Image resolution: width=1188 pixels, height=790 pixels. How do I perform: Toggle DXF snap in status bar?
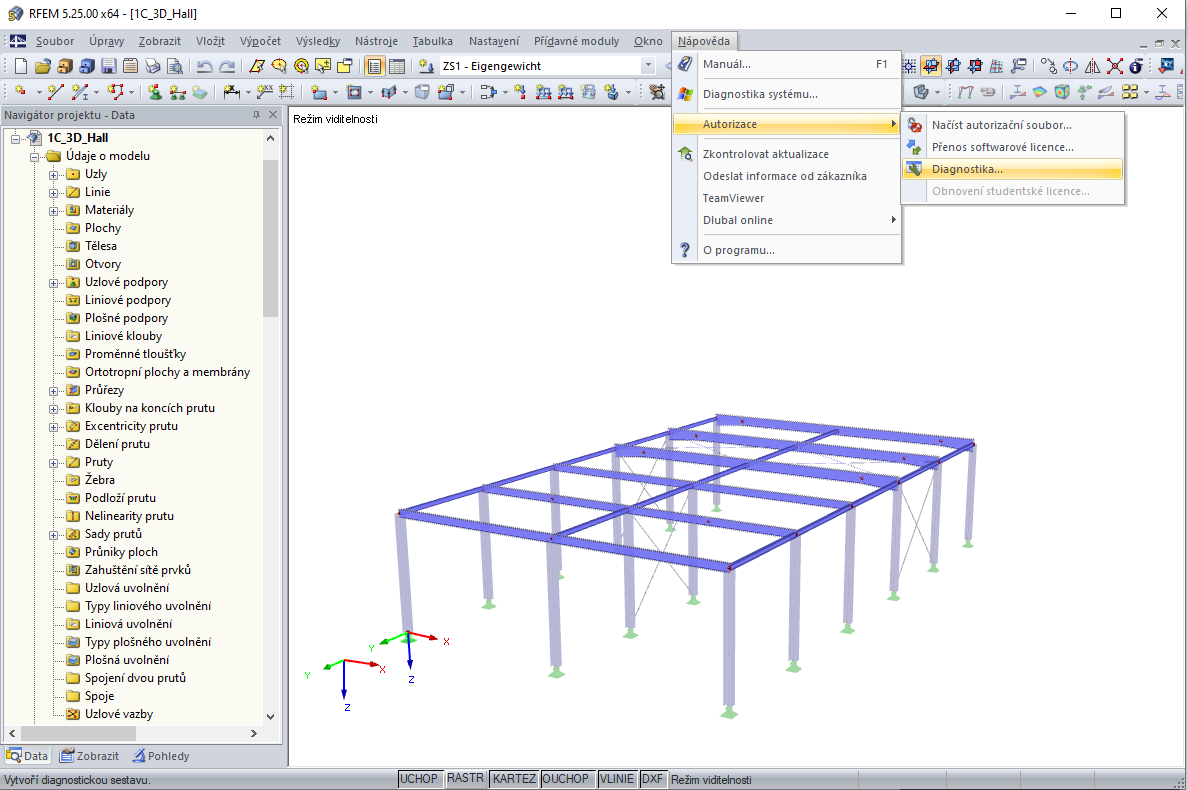click(x=652, y=779)
